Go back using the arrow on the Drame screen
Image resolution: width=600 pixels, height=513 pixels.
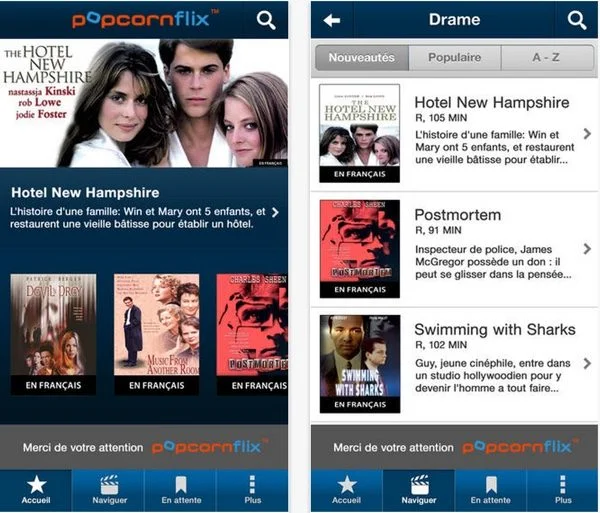tap(332, 20)
